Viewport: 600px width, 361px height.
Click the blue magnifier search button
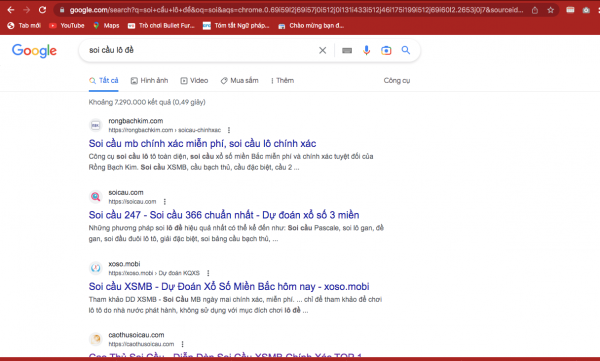tap(406, 50)
